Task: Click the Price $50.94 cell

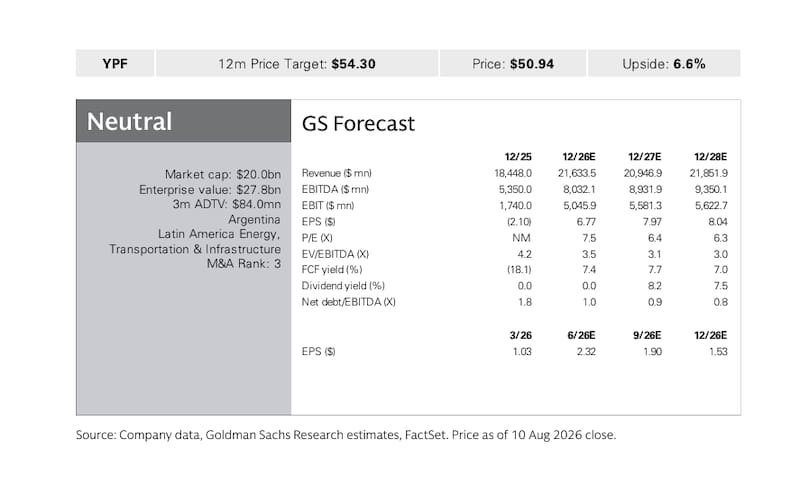Action: coord(513,63)
